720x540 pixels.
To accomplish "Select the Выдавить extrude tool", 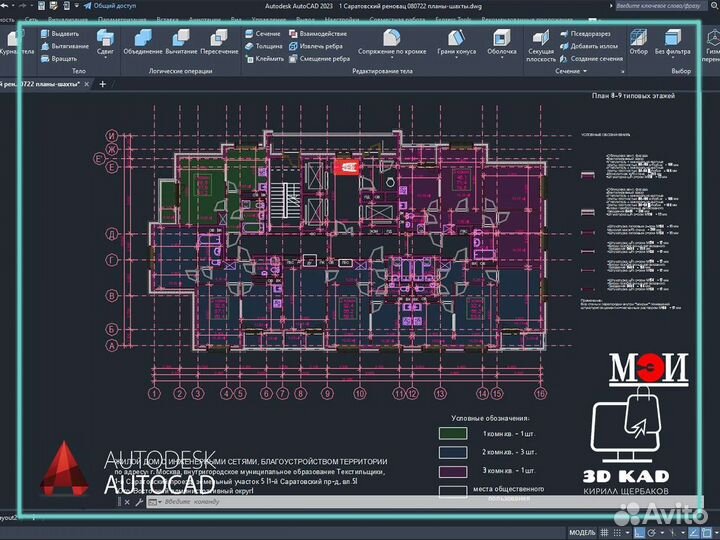I will tap(60, 34).
